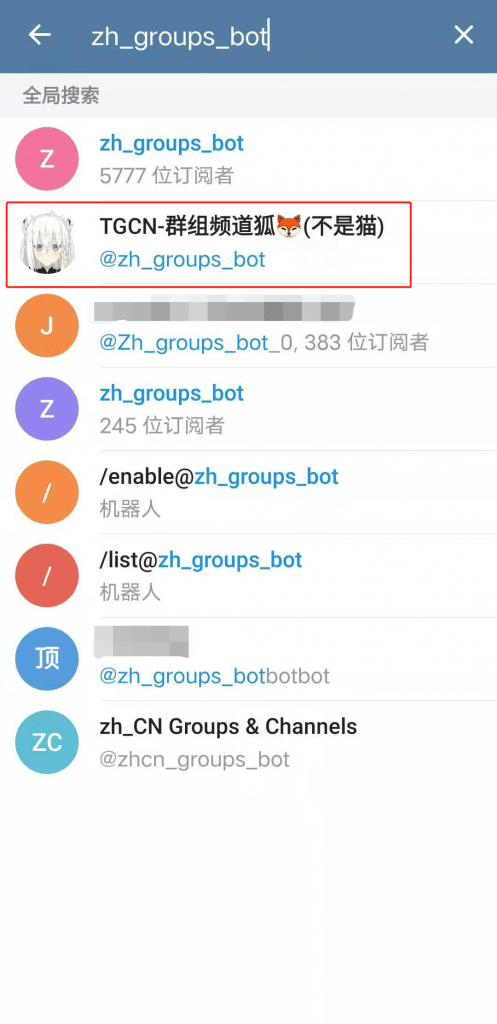Viewport: 497px width, 1024px height.
Task: Open the @zh_groups_botbotbot result
Action: (248, 659)
